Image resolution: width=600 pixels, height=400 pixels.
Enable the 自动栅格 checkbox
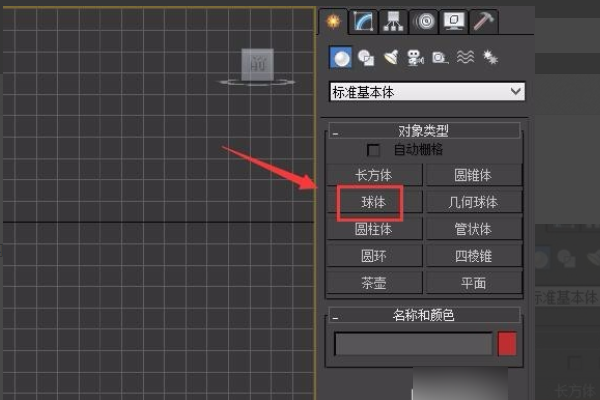(373, 150)
